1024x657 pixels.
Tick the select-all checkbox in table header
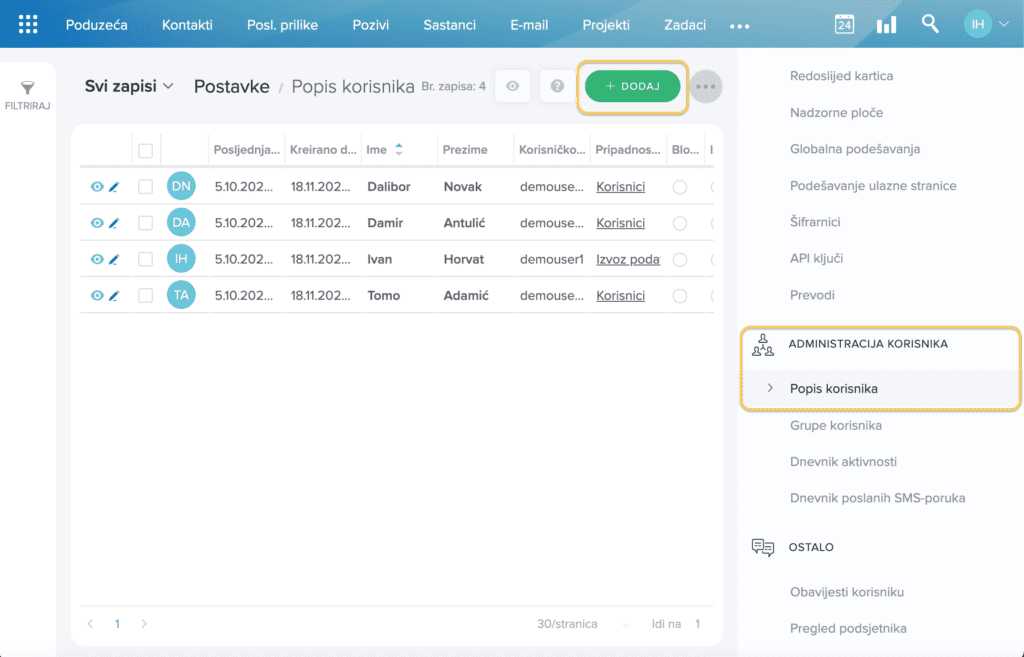(146, 150)
